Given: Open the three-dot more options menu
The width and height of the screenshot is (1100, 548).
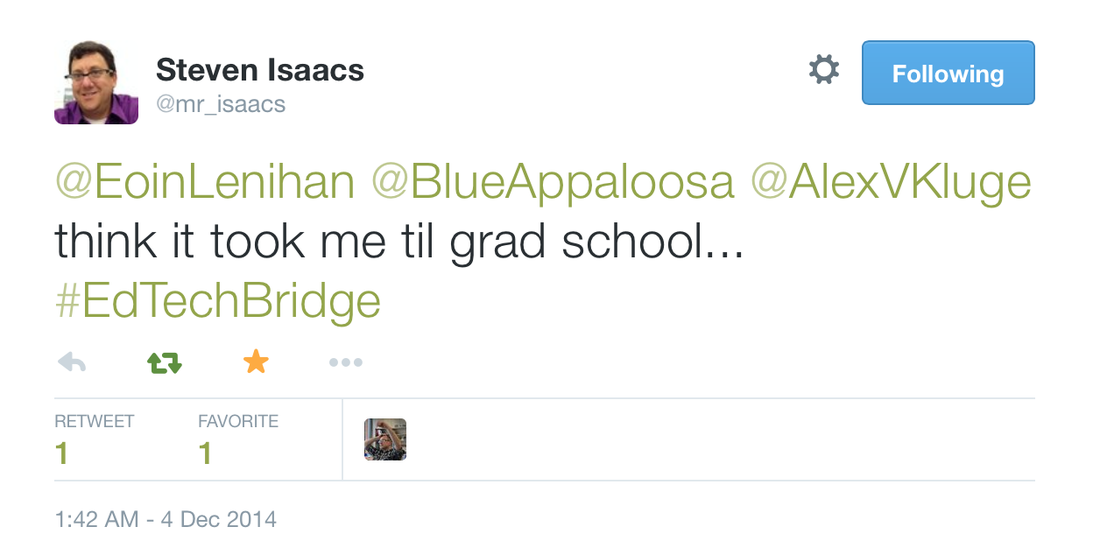Looking at the screenshot, I should click(x=346, y=363).
